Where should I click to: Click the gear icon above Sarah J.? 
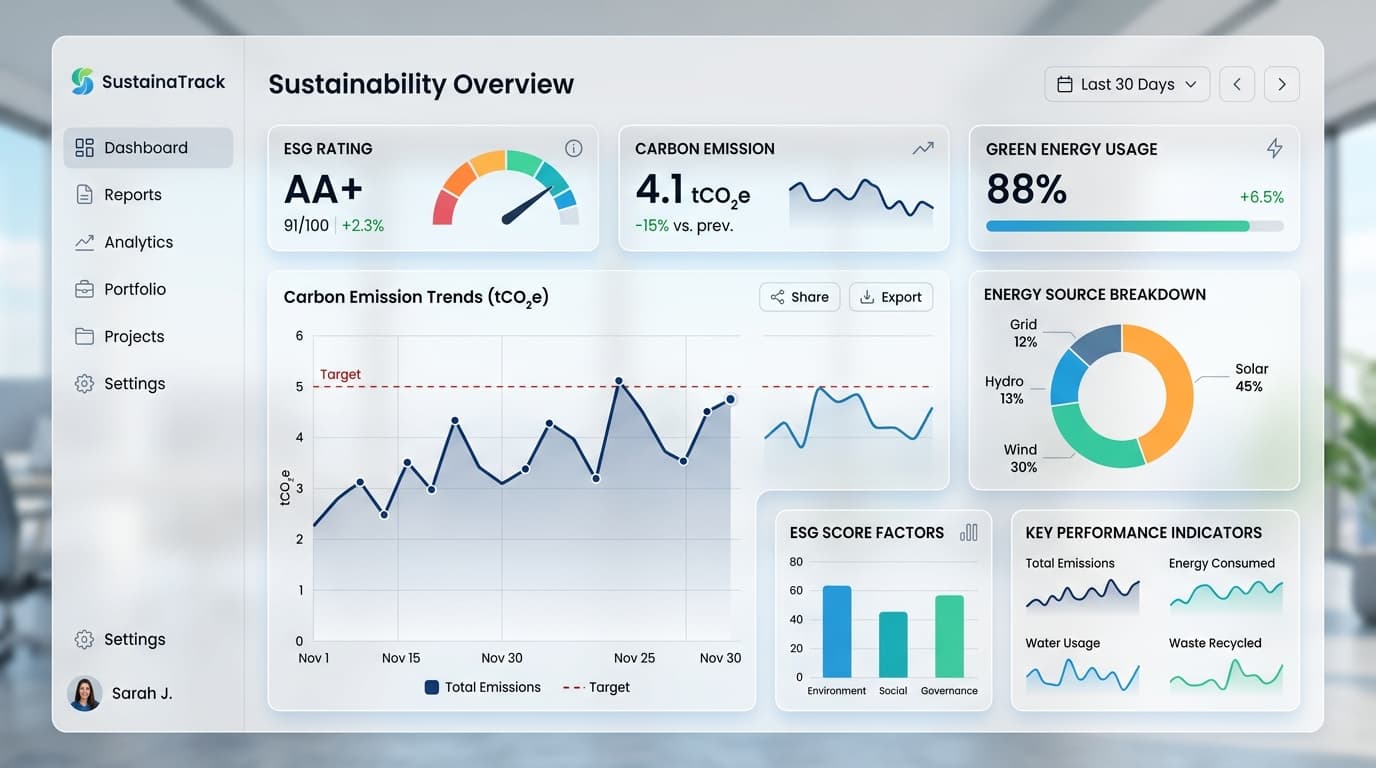(x=84, y=639)
